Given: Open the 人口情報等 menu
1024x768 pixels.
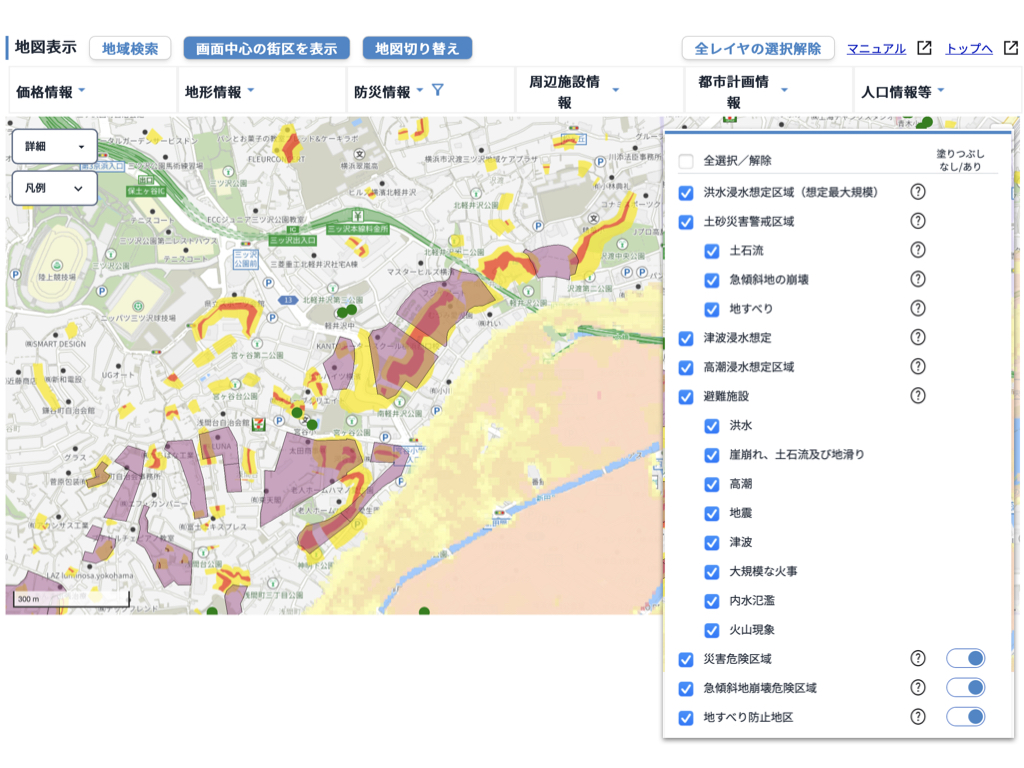Looking at the screenshot, I should [903, 92].
